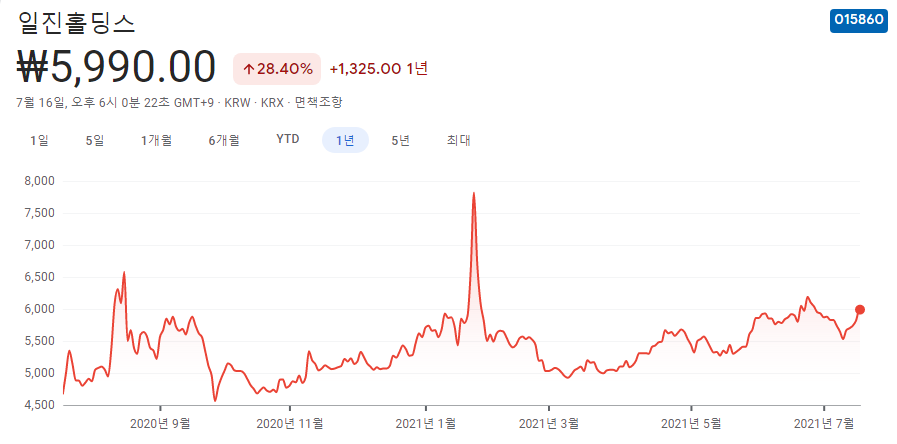Click the 2021년 1월 x-axis label
Image resolution: width=897 pixels, height=444 pixels.
point(426,424)
